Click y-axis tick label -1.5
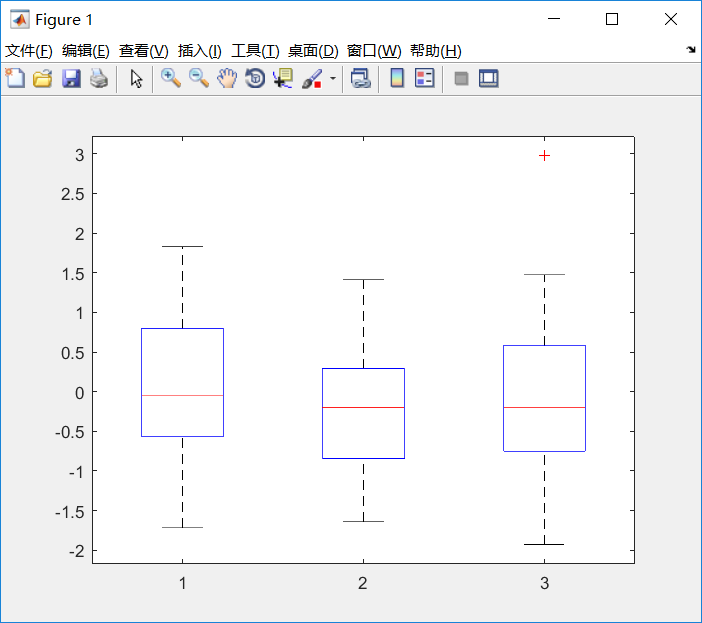 70,512
